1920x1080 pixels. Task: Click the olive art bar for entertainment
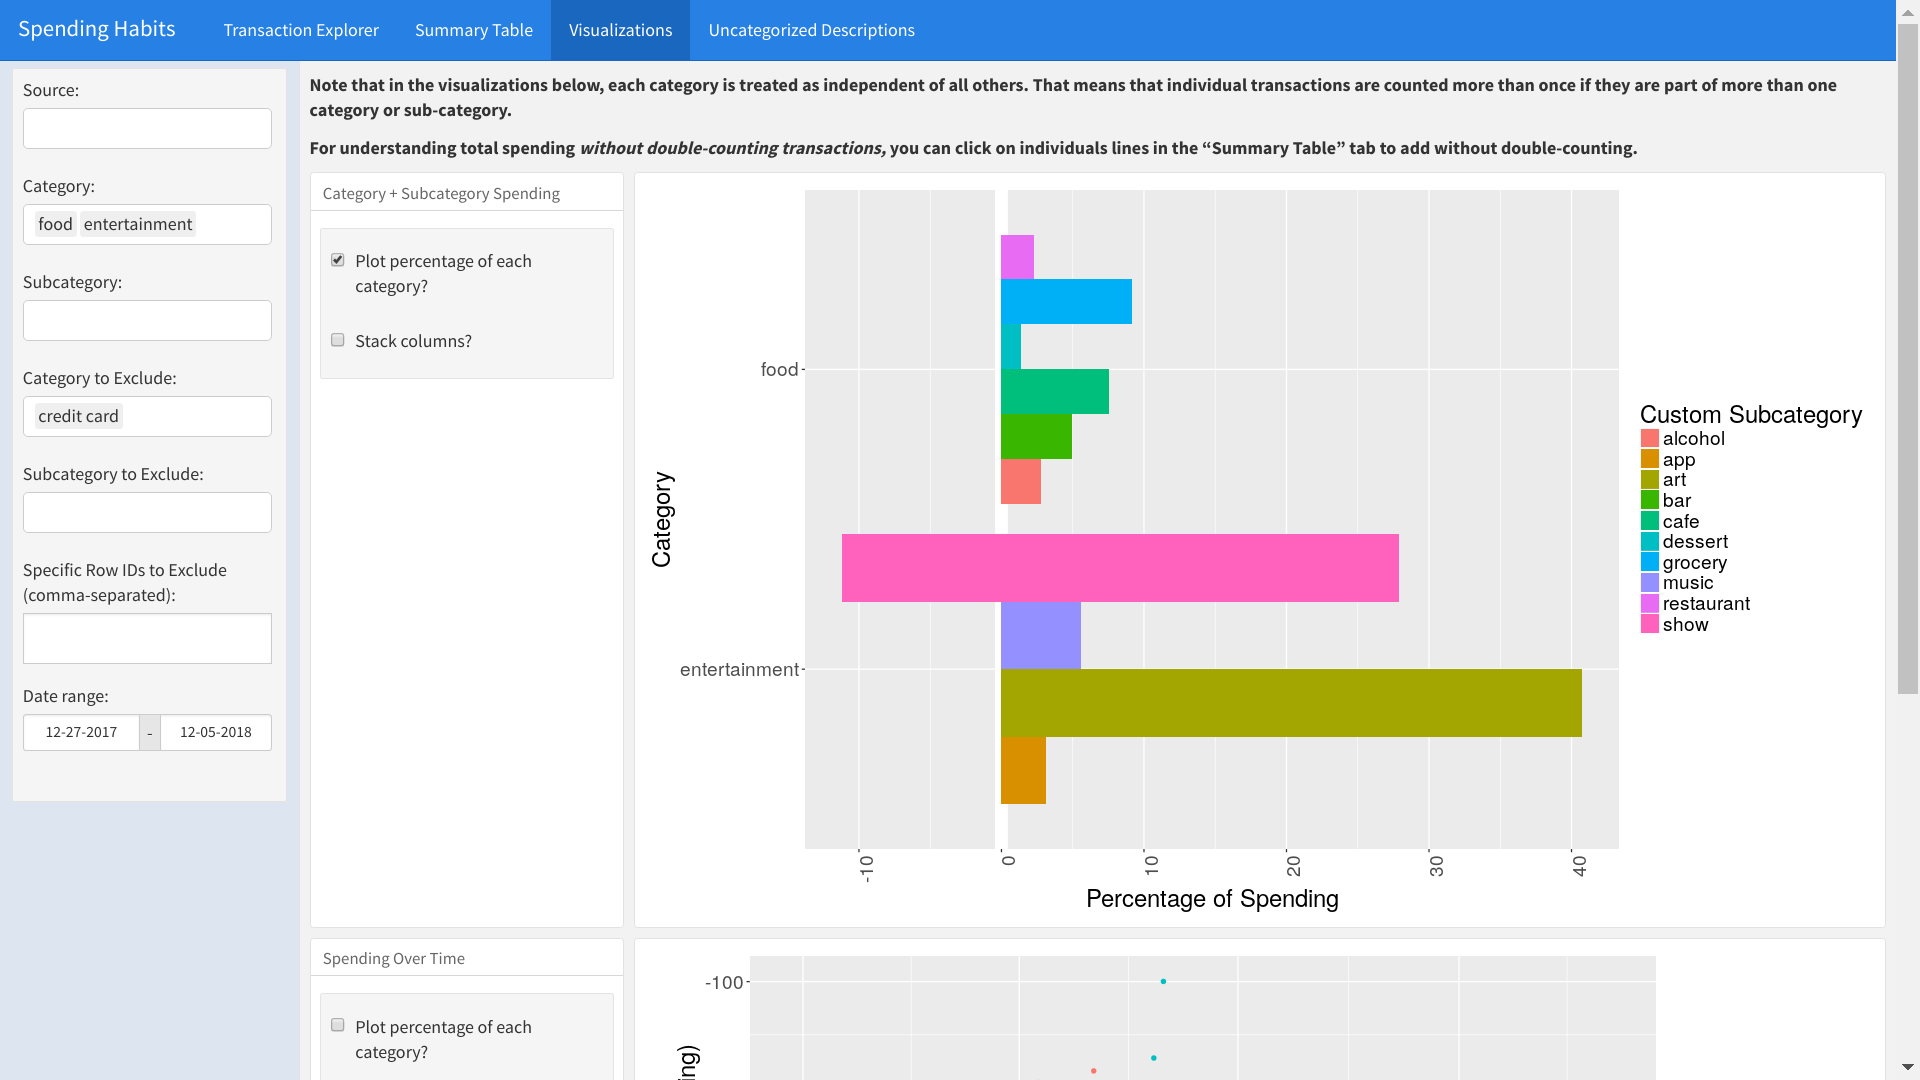tap(1291, 703)
